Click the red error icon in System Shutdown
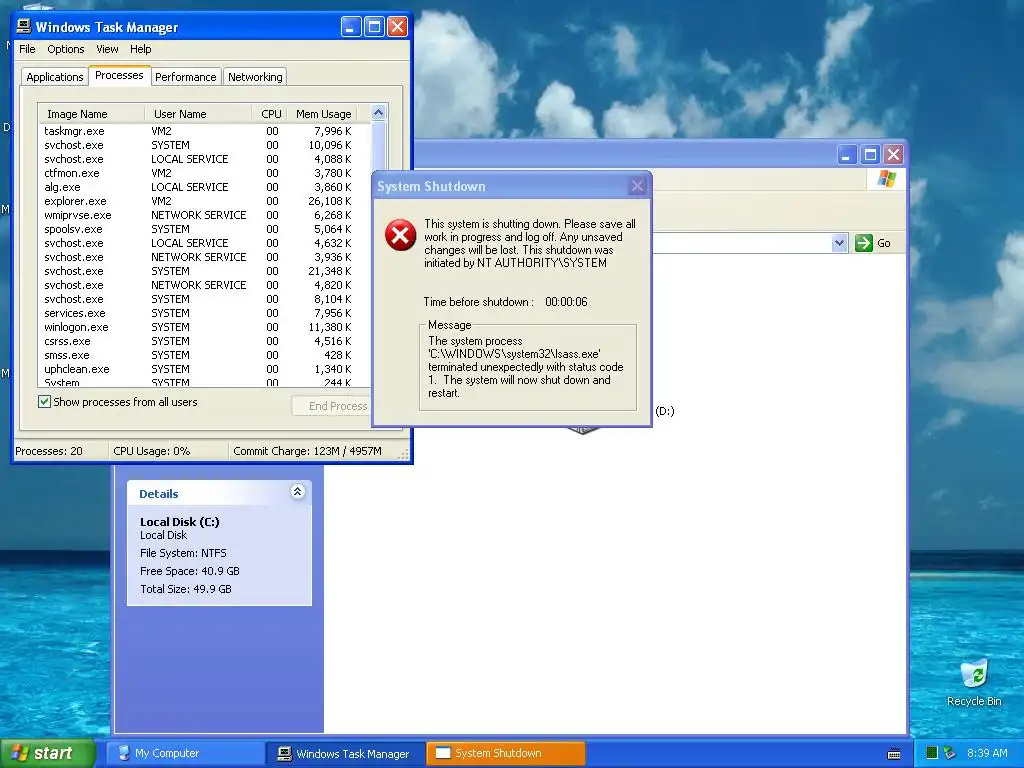Screen dimensions: 1024x768 (400, 235)
